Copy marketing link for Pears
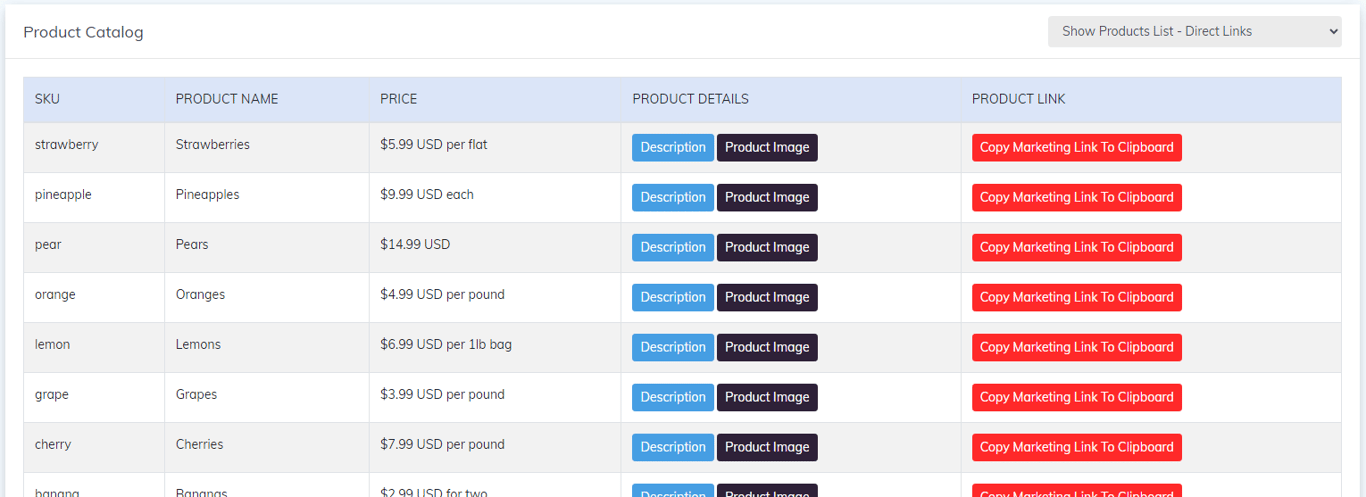 1077,248
